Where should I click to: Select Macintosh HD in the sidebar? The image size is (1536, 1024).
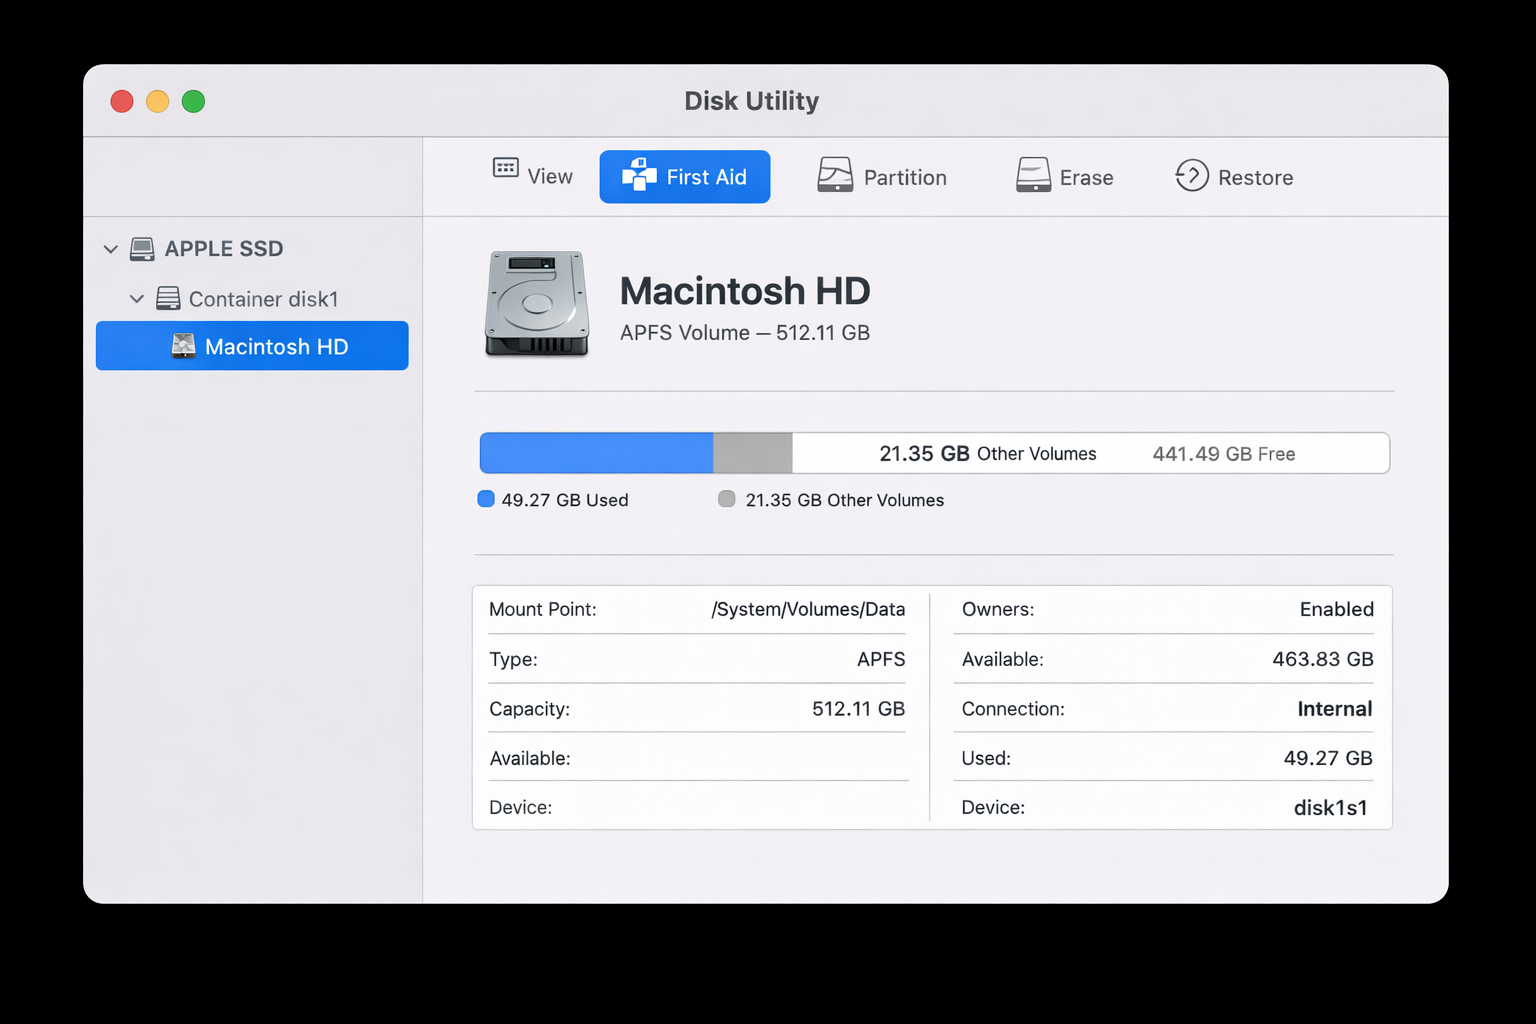point(252,346)
